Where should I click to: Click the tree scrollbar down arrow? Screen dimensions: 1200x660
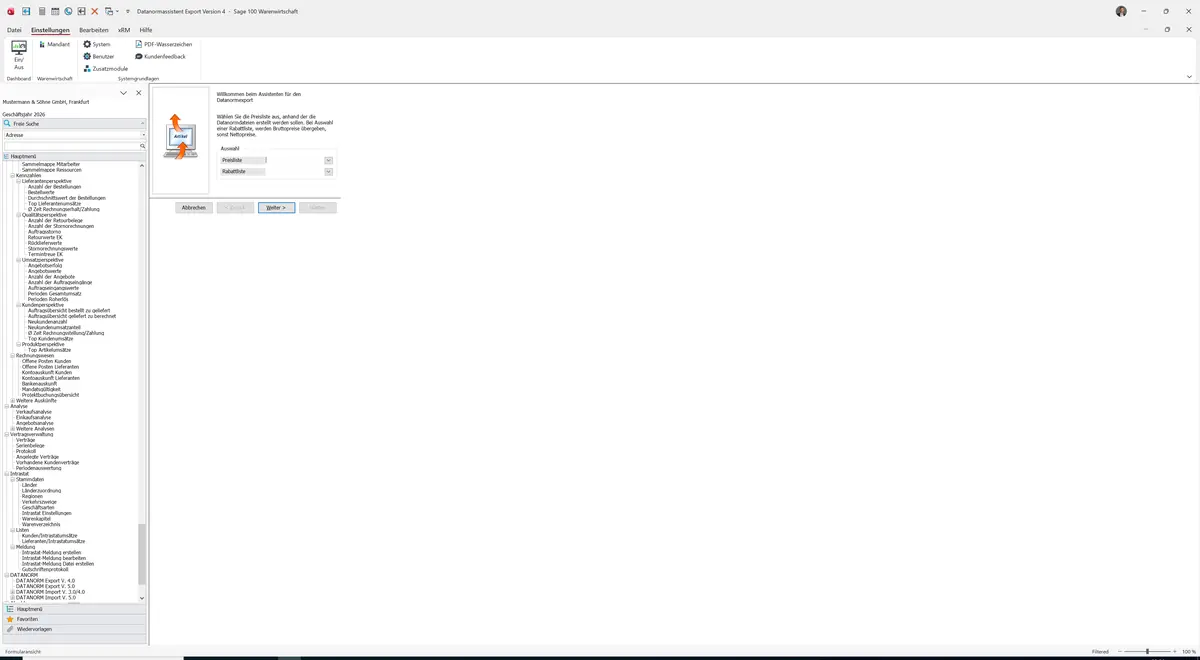[x=142, y=598]
